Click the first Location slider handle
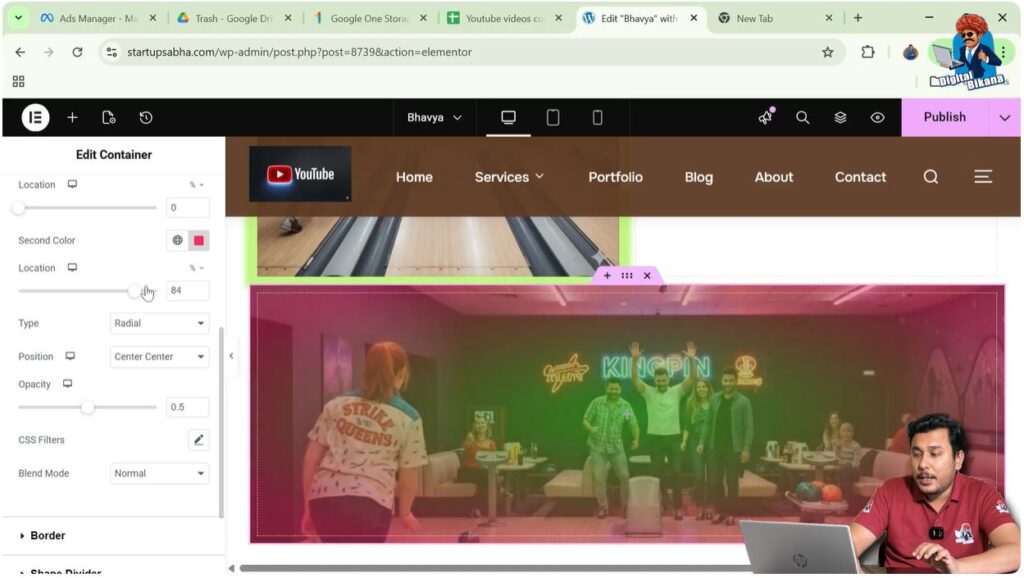The image size is (1024, 578). [x=18, y=208]
